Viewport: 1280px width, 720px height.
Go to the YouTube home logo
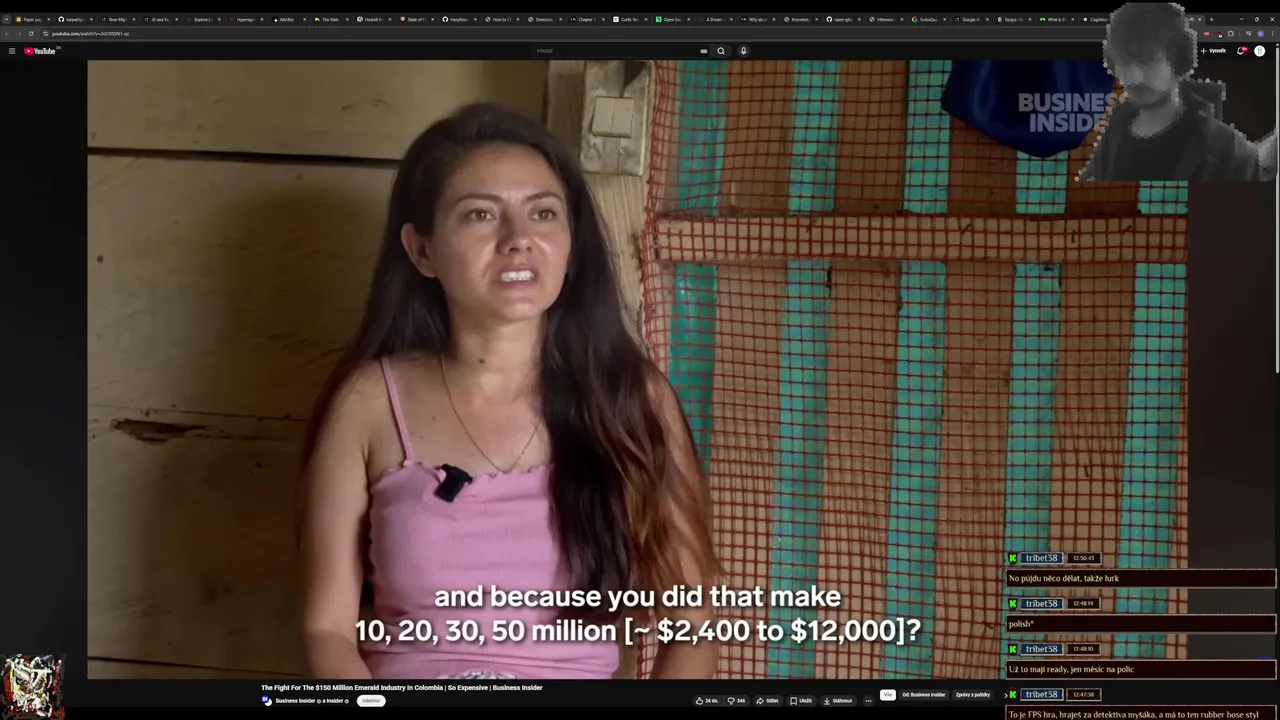point(40,51)
